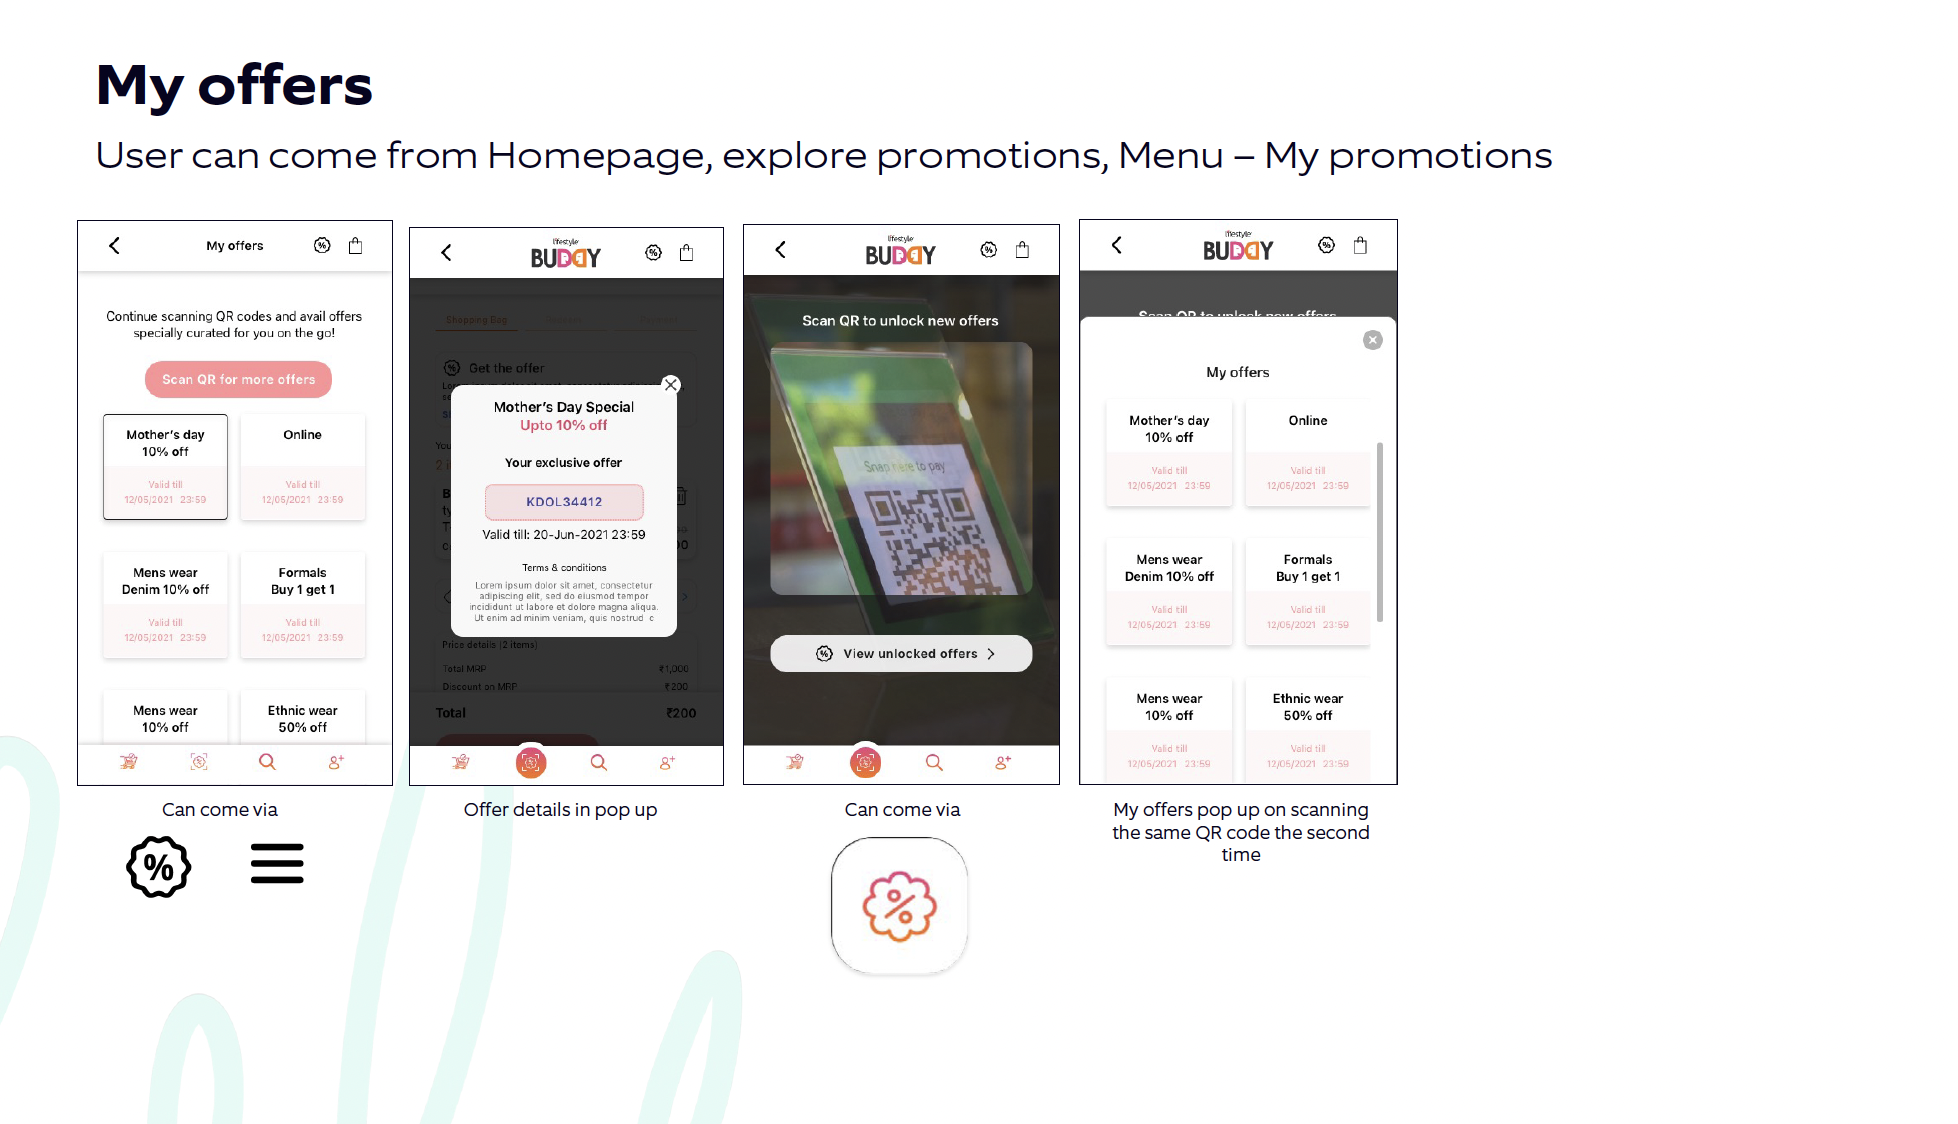
Task: Click large hamburger menu icon below first screen
Action: coord(277,864)
